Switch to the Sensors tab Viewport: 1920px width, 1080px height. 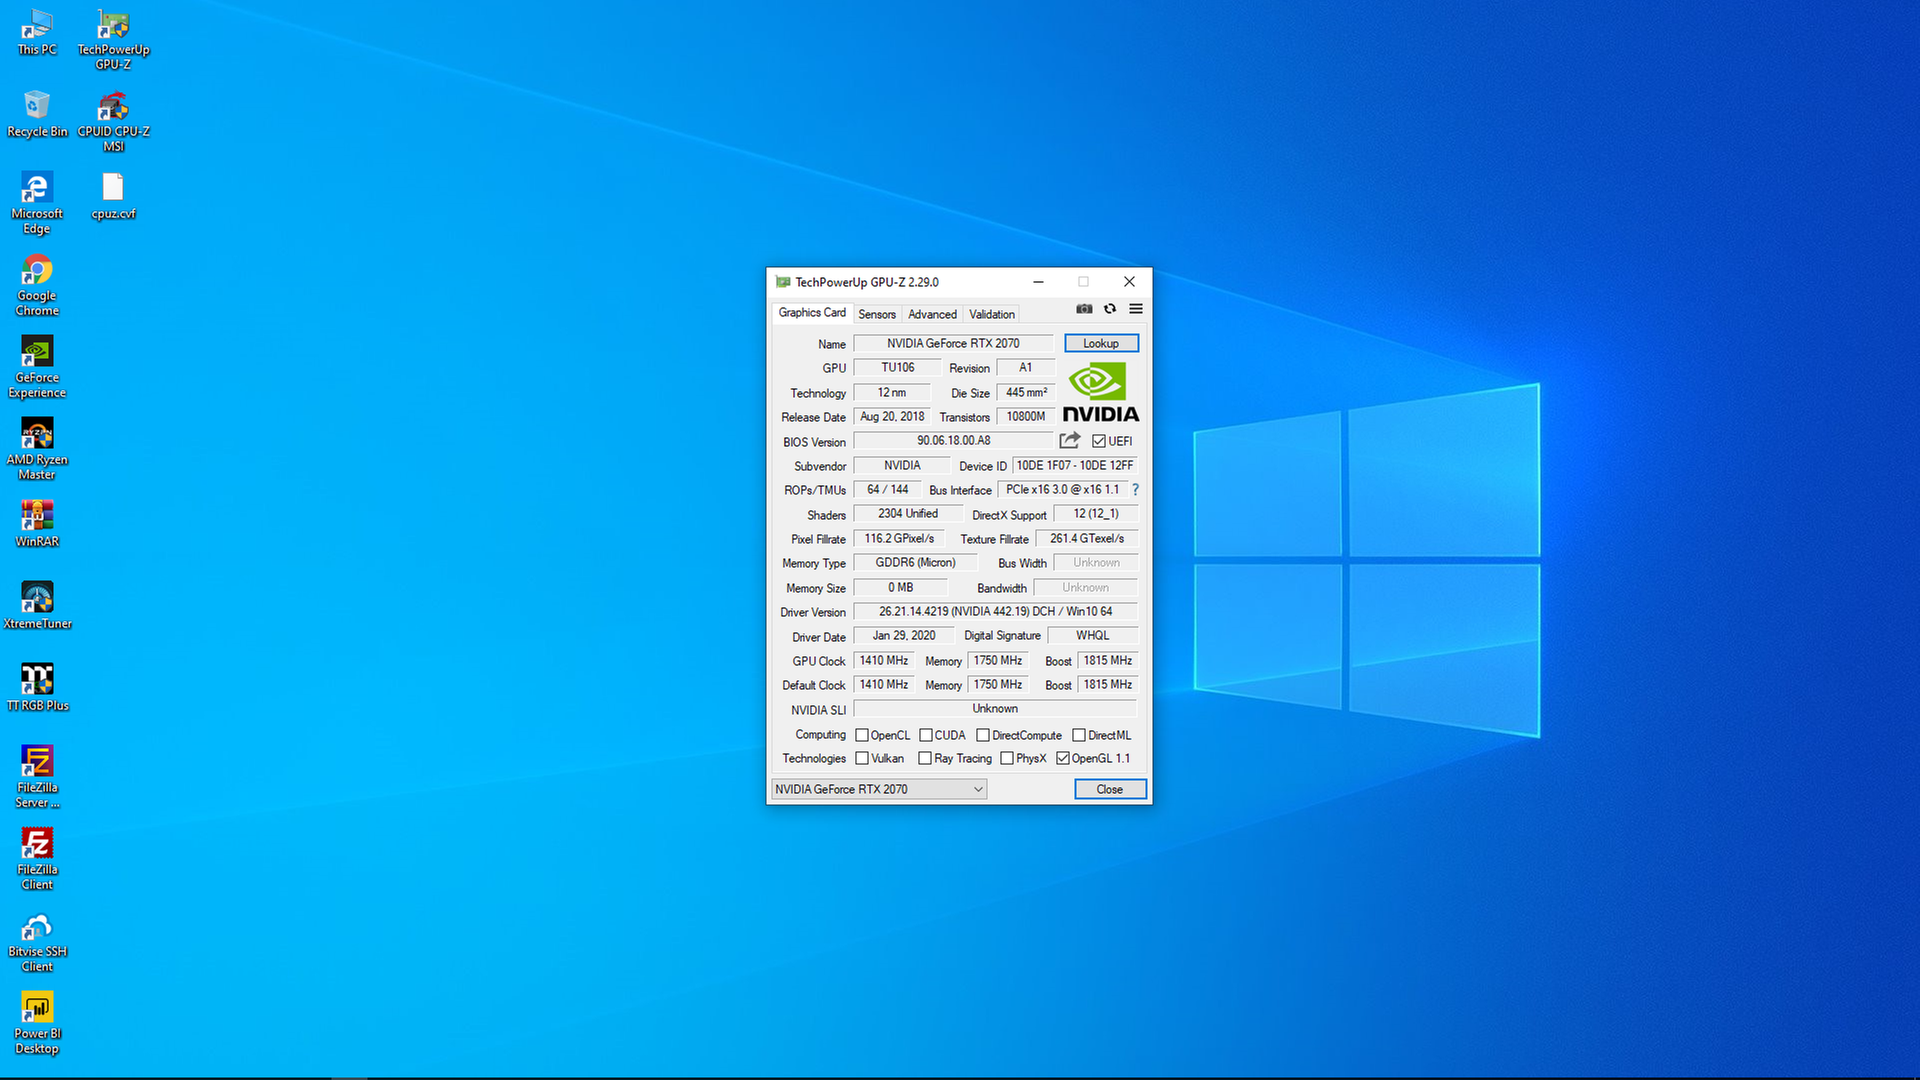click(x=877, y=314)
